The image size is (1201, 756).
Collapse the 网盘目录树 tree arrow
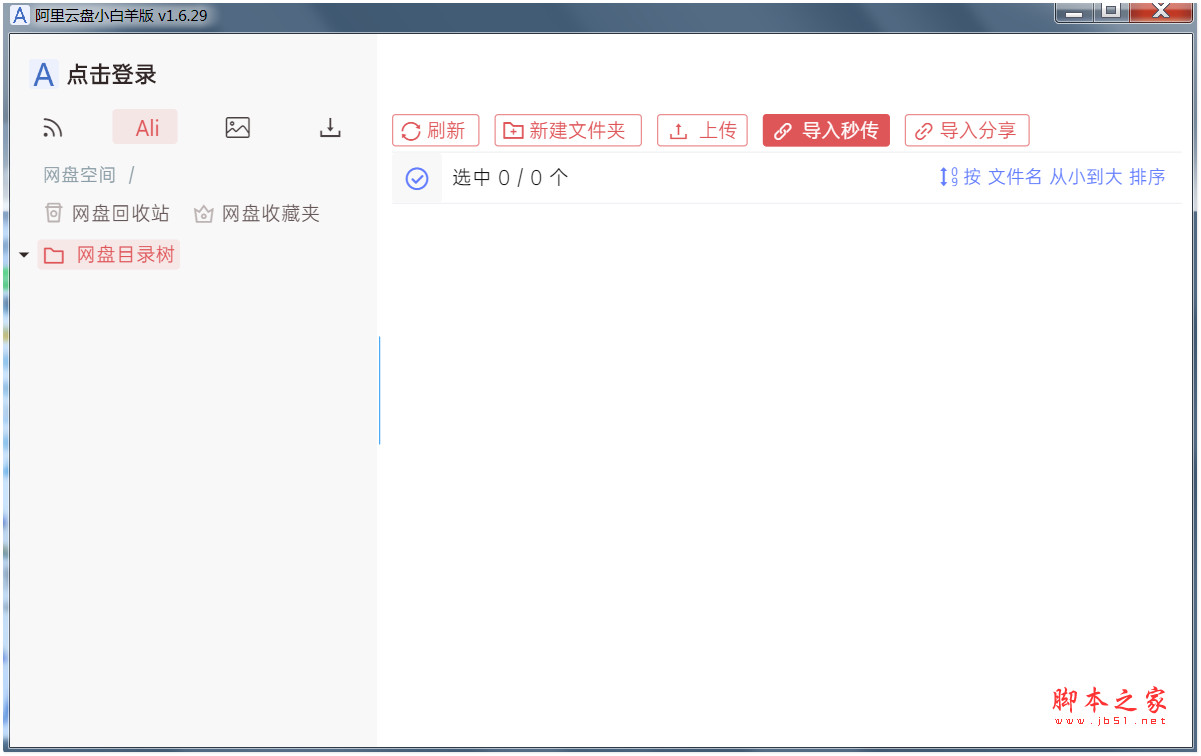click(24, 255)
